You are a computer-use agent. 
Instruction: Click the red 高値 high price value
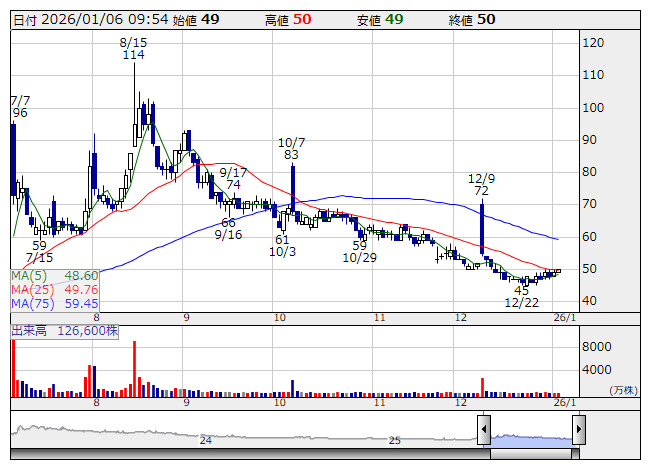(301, 19)
